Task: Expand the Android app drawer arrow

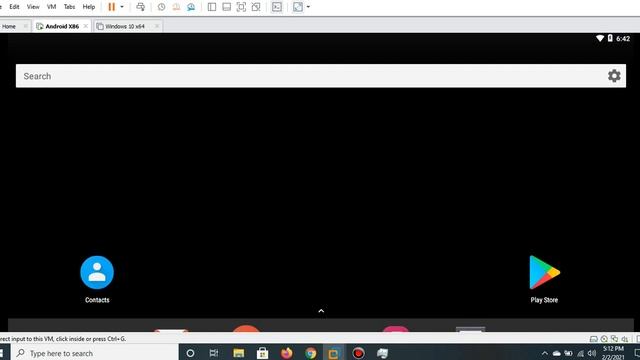Action: 321,311
